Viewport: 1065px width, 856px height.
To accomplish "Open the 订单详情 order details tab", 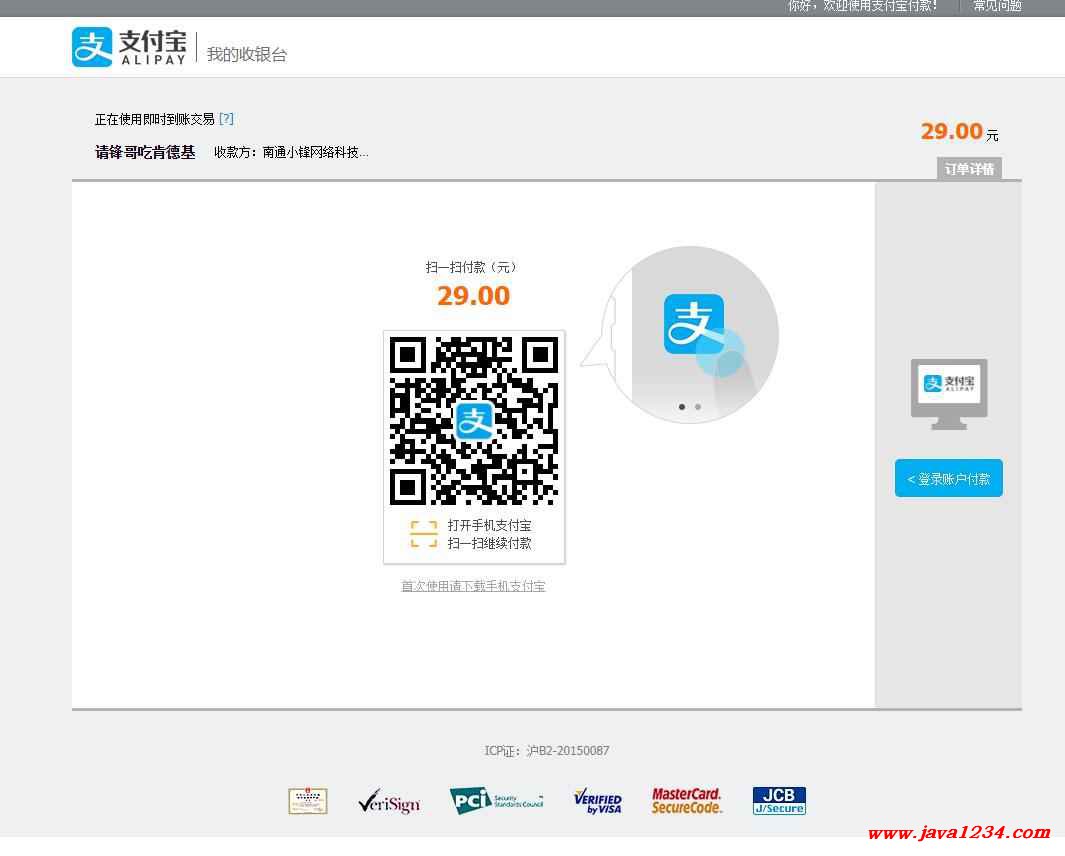I will [x=969, y=168].
